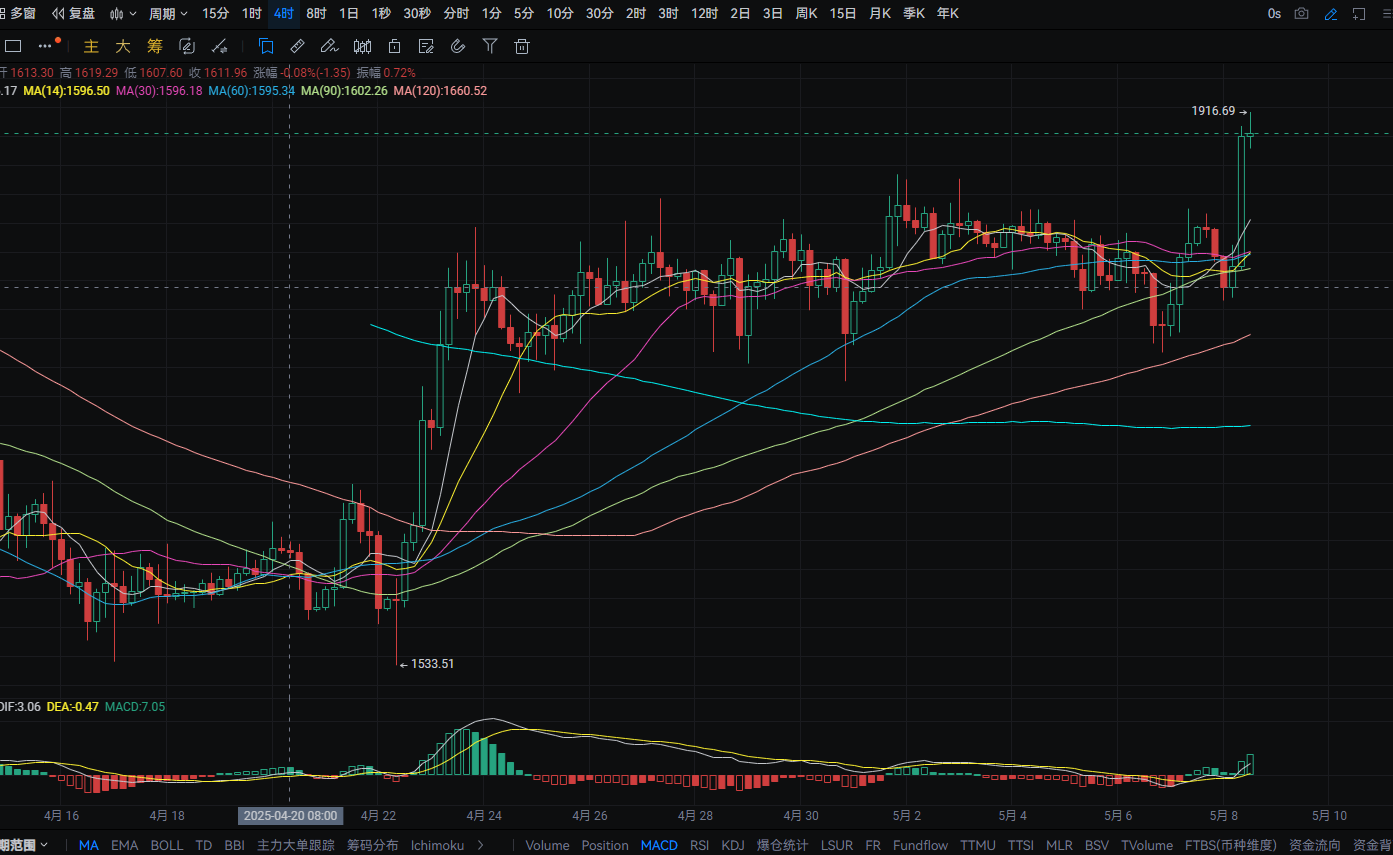
Task: Click the drawing sync/refresh edit icon
Action: point(186,46)
